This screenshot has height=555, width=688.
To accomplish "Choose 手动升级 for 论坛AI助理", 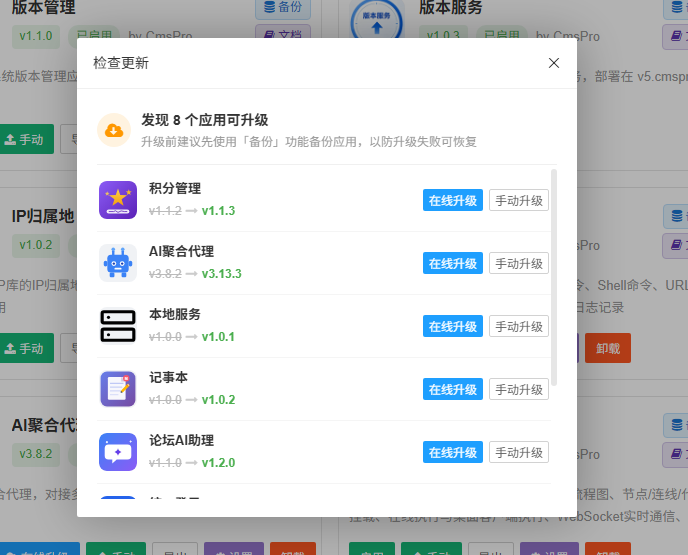I will [519, 452].
